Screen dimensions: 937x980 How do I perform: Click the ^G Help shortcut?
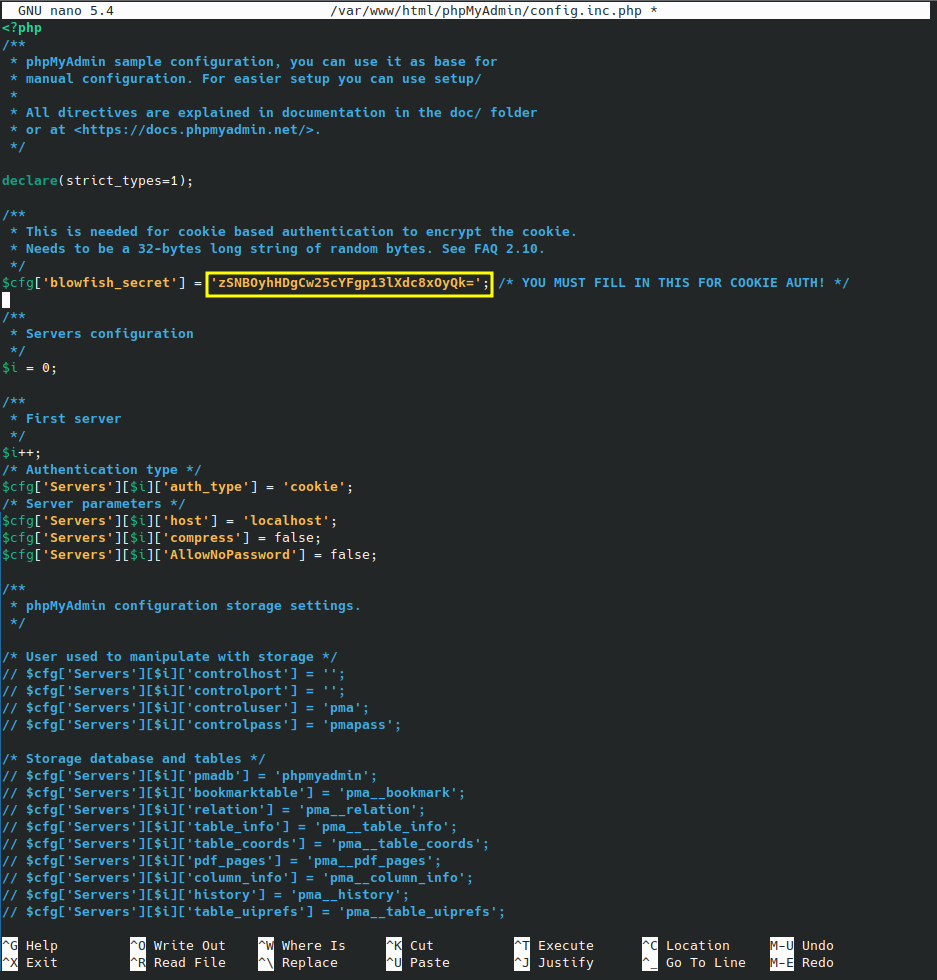tap(30, 946)
